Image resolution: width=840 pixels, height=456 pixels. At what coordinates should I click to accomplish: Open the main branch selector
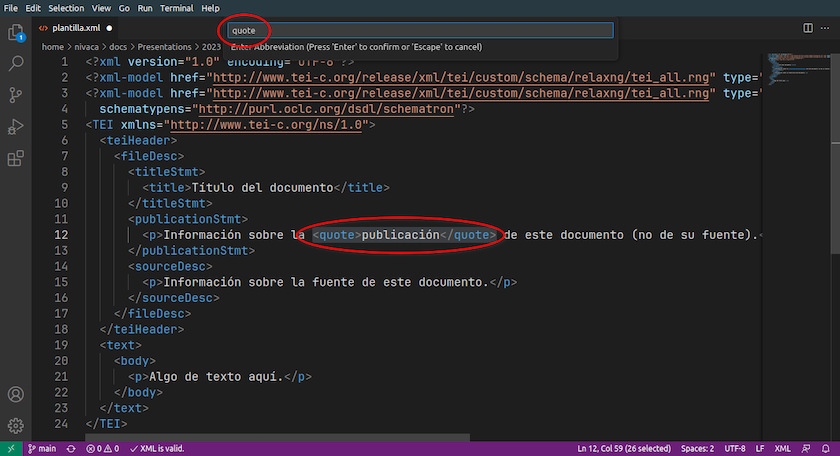pos(41,448)
